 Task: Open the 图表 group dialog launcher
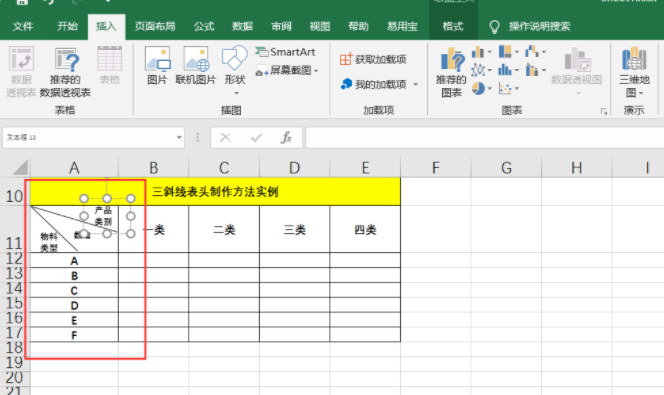[x=603, y=111]
